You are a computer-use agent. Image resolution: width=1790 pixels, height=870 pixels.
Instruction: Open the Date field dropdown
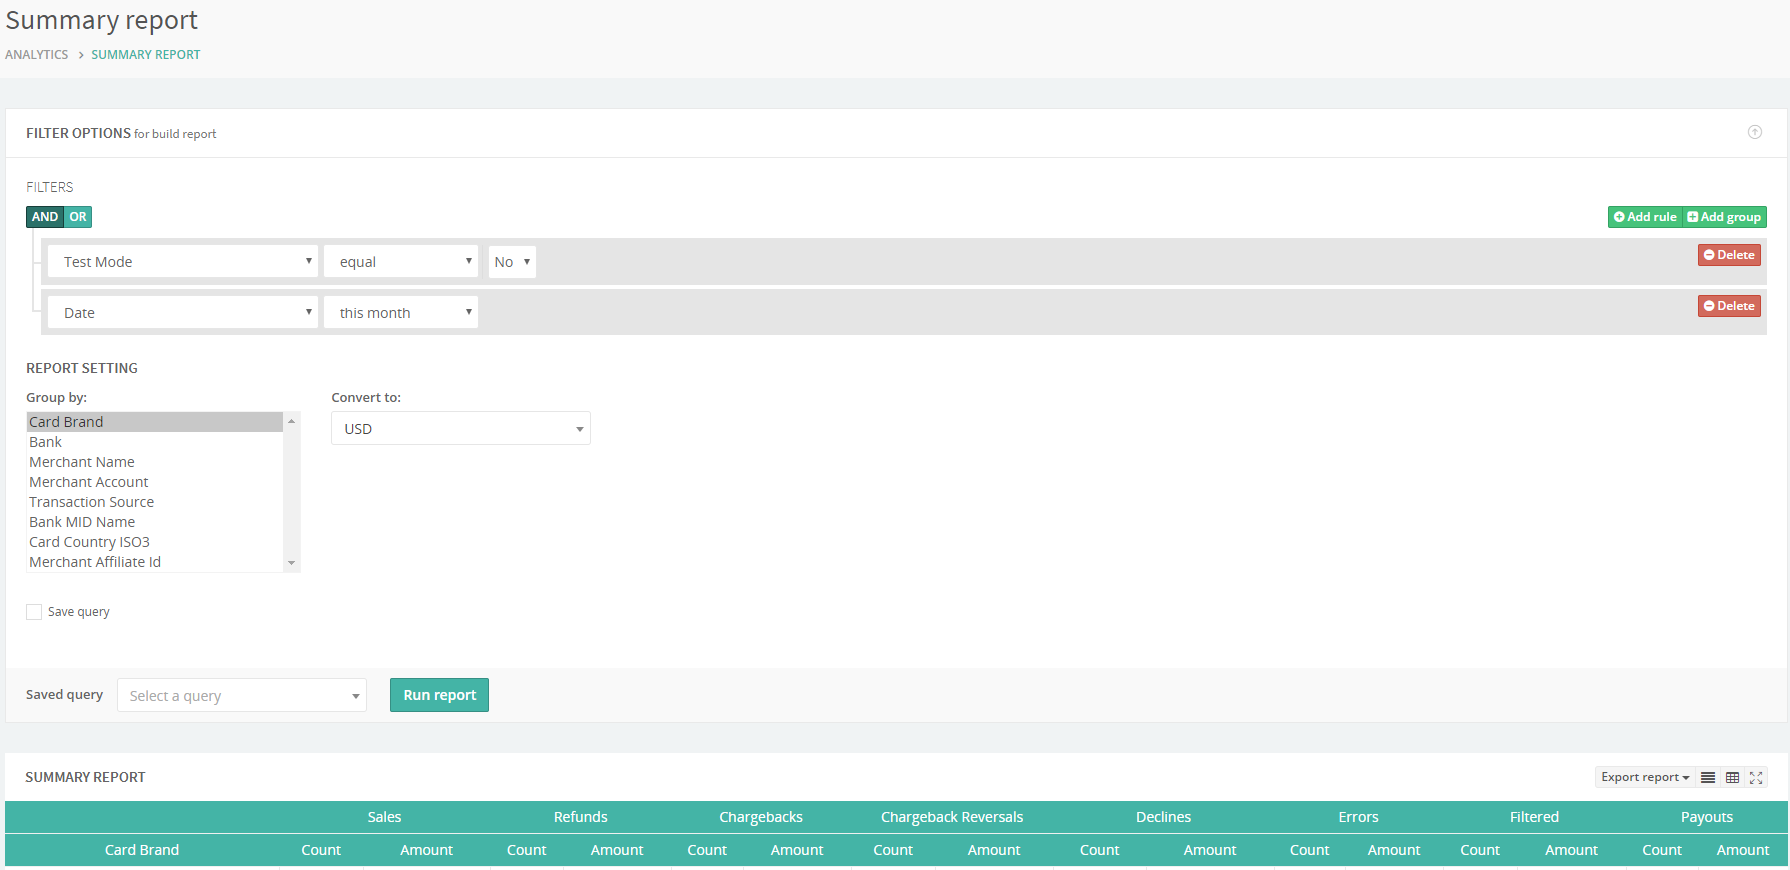pyautogui.click(x=183, y=313)
